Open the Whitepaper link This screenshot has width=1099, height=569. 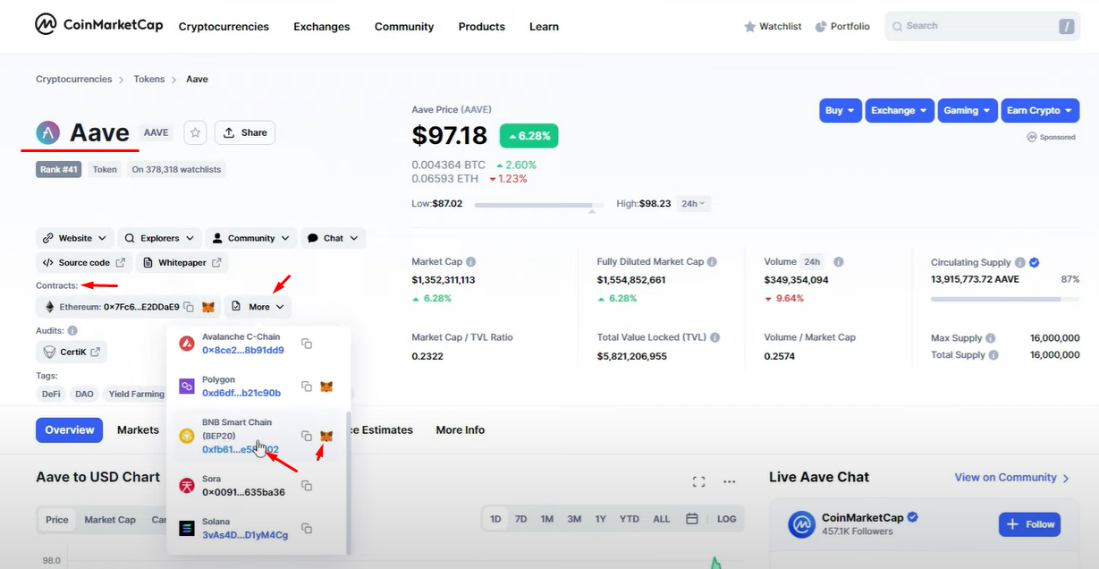point(182,263)
